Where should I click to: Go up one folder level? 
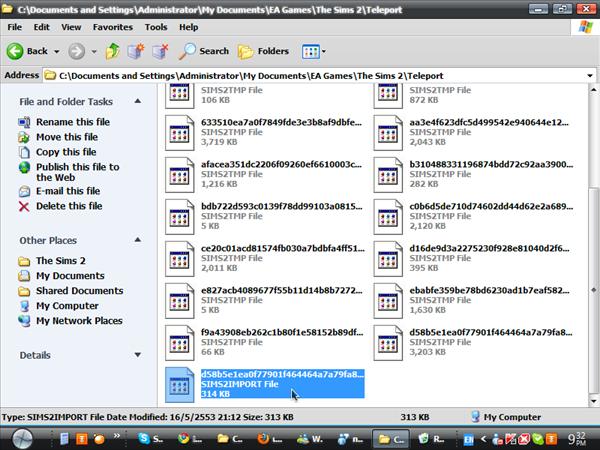point(112,51)
